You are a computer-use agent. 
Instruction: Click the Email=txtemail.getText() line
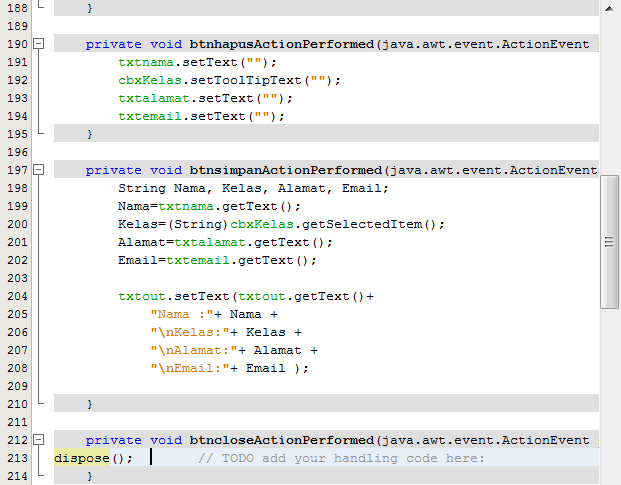click(x=217, y=260)
